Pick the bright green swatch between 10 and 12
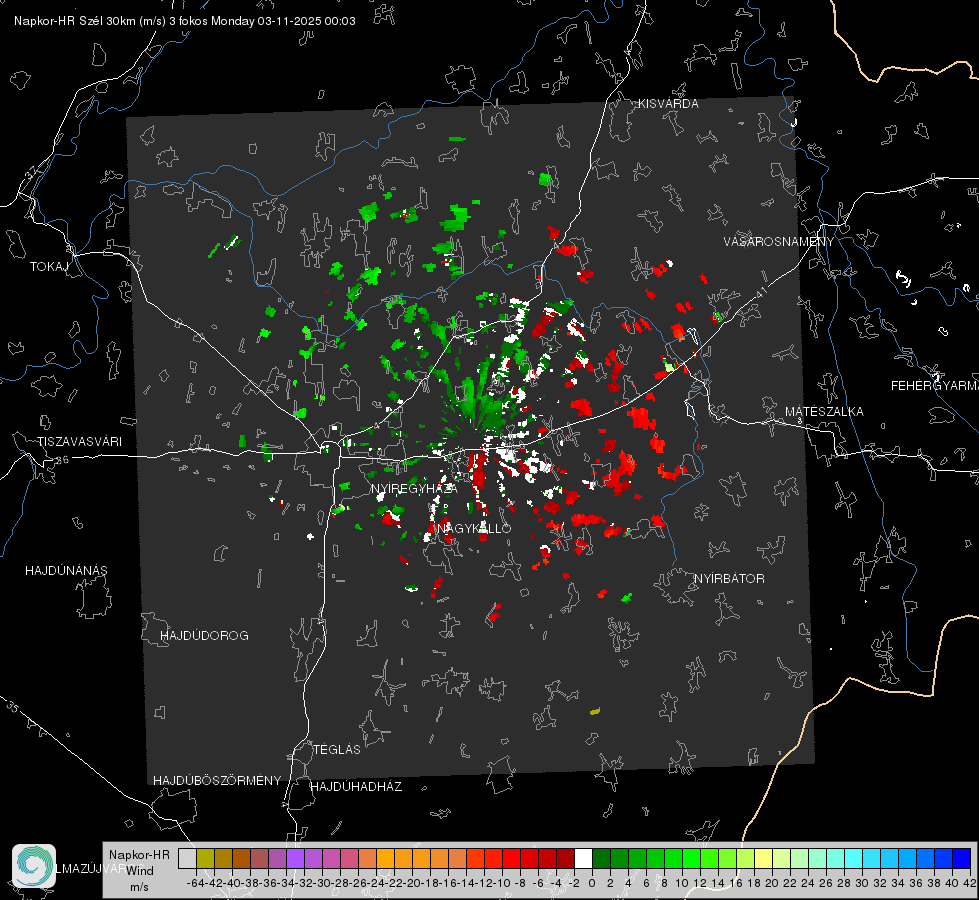 [x=691, y=859]
